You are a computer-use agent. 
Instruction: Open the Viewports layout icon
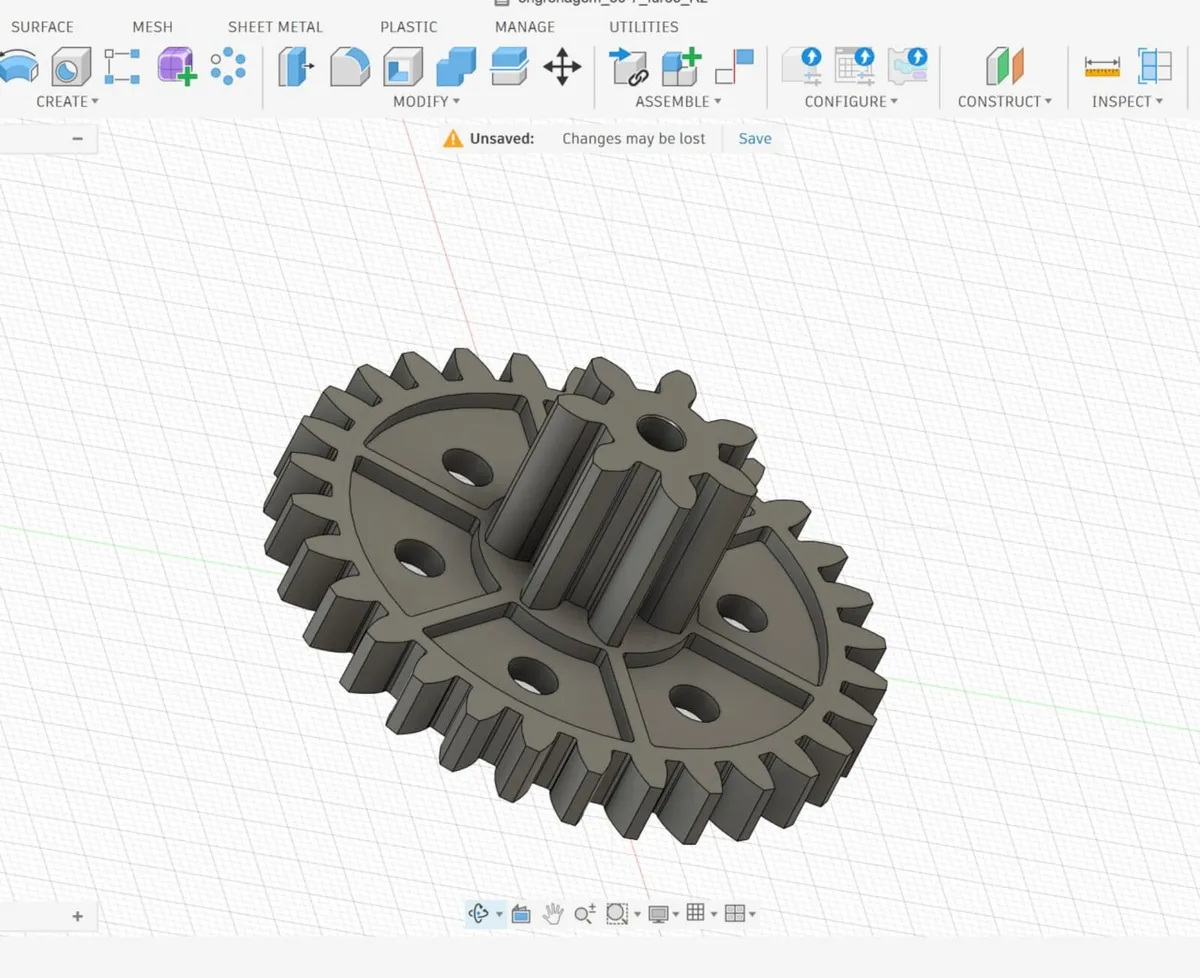click(x=735, y=913)
